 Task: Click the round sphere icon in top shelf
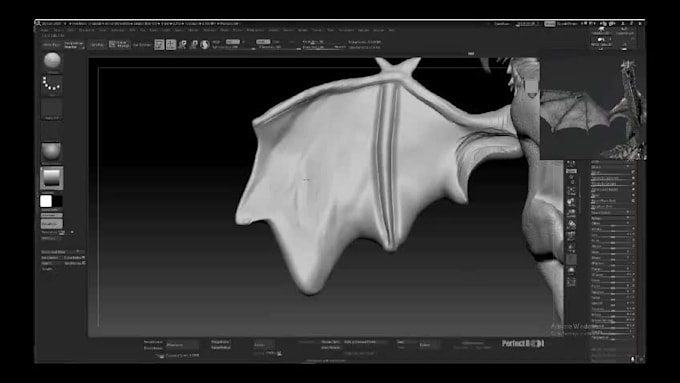click(x=205, y=44)
